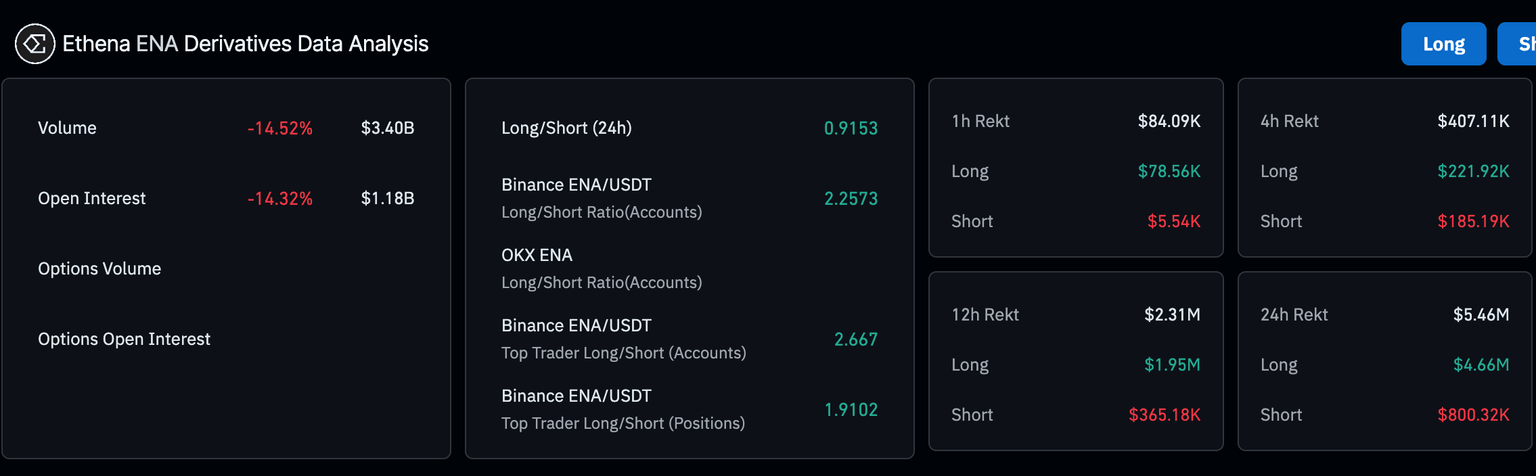Click the Options Volume label
The height and width of the screenshot is (476, 1536).
[x=99, y=268]
